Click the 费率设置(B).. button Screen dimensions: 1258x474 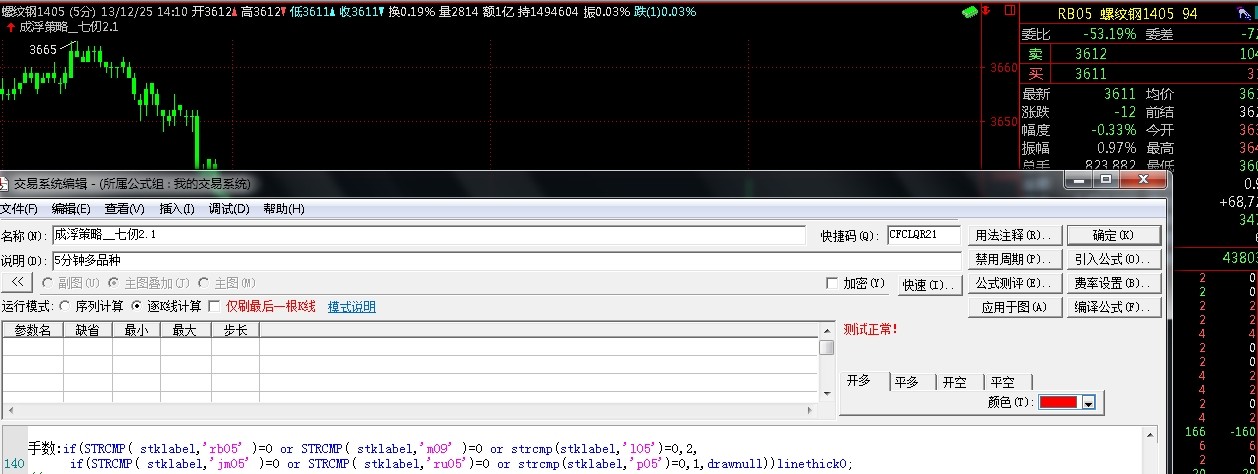[1113, 283]
